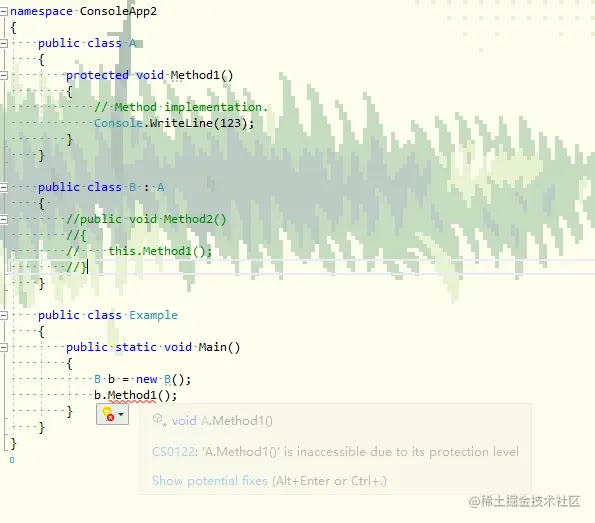The height and width of the screenshot is (523, 595).
Task: Click the Example class name identifier
Action: pos(153,315)
